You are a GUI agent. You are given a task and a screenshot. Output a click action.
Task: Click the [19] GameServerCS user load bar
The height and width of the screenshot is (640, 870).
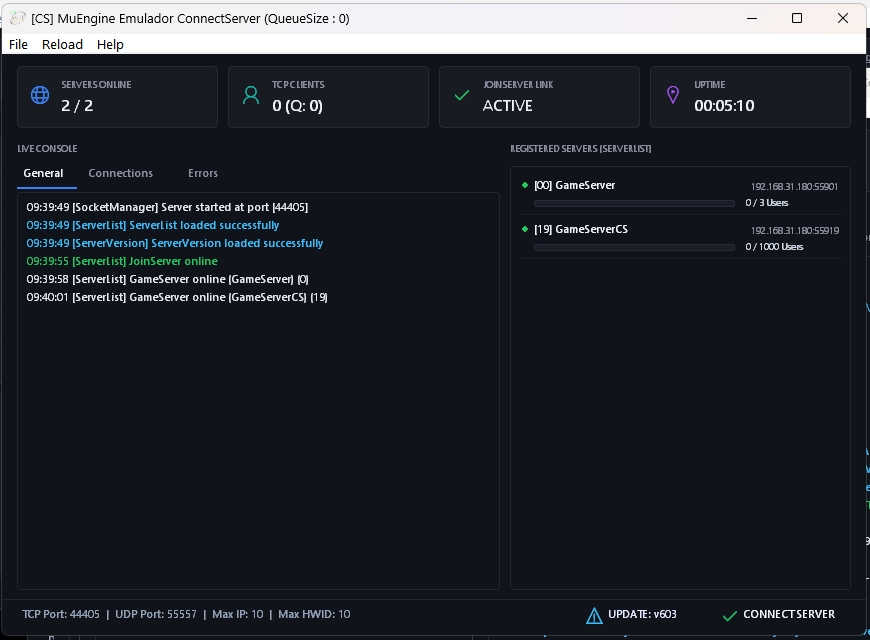[634, 248]
